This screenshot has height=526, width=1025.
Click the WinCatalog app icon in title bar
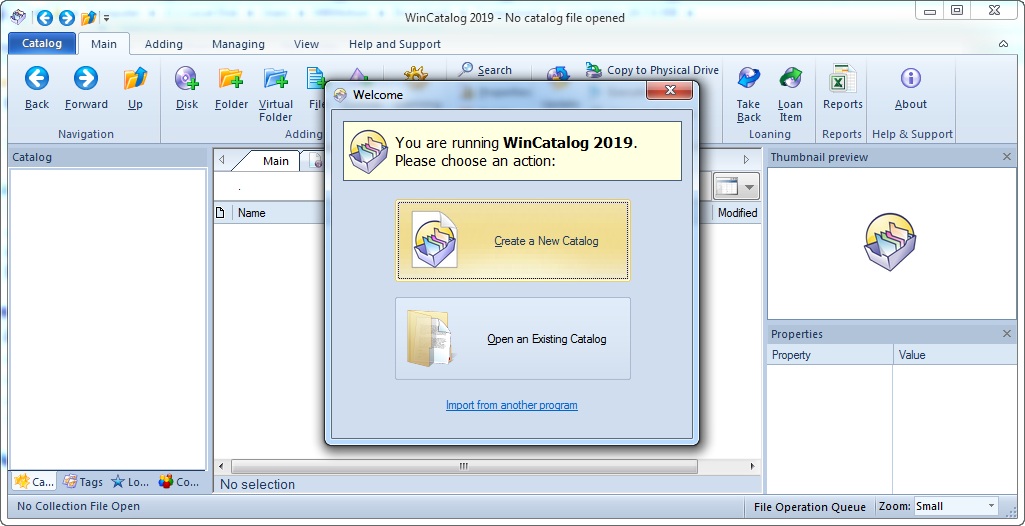coord(18,17)
